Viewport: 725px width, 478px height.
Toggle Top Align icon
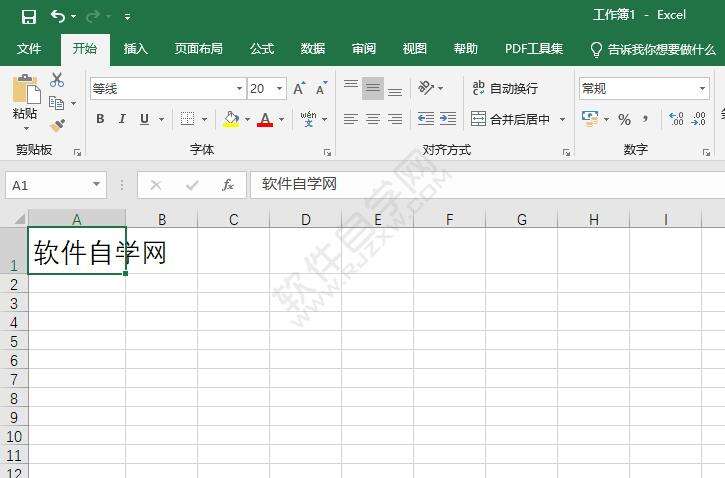(351, 84)
